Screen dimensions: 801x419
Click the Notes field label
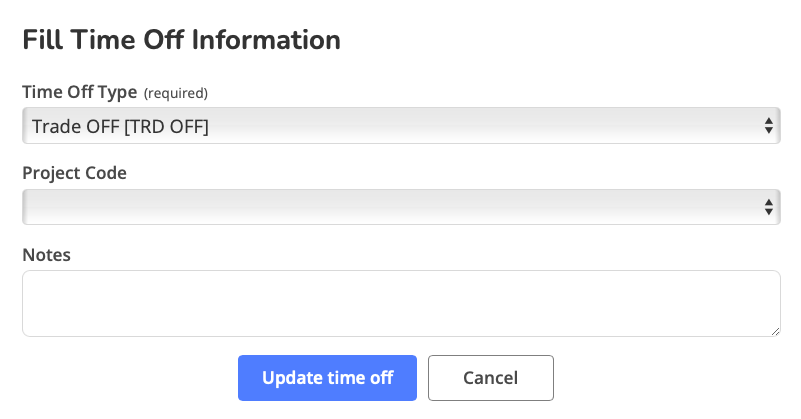tap(46, 254)
